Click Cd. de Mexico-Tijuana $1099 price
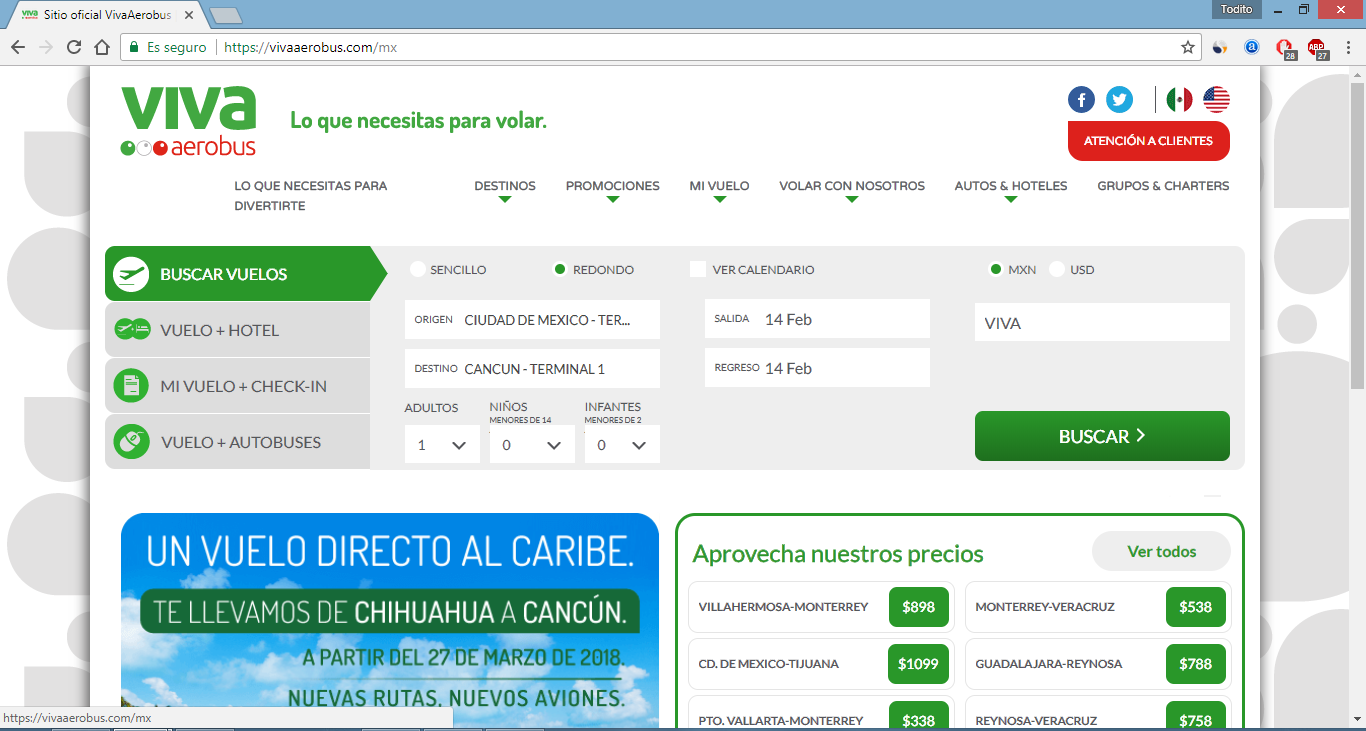Viewport: 1366px width, 731px height. [918, 664]
